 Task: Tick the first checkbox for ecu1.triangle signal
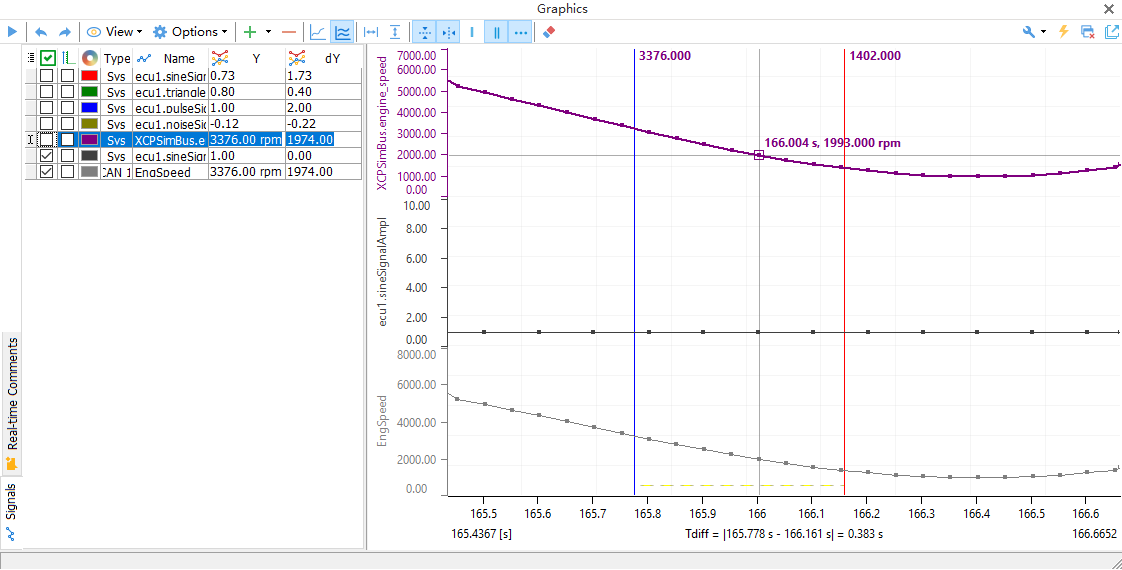click(x=46, y=92)
